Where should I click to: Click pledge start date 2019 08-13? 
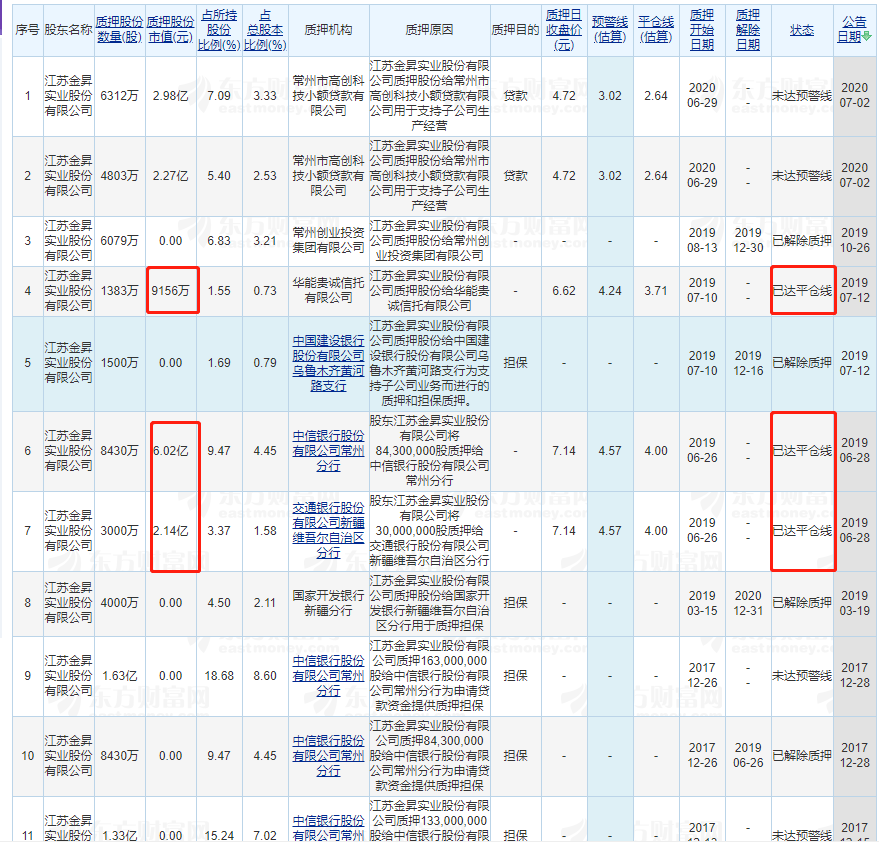coord(702,241)
